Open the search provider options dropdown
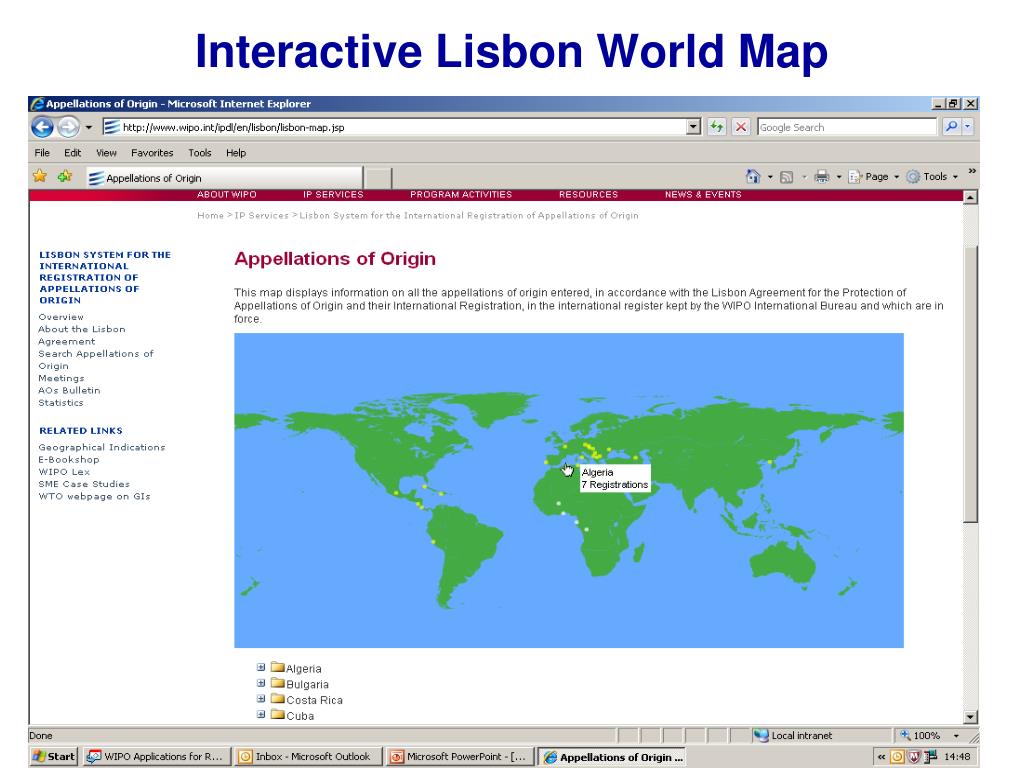 pos(967,127)
